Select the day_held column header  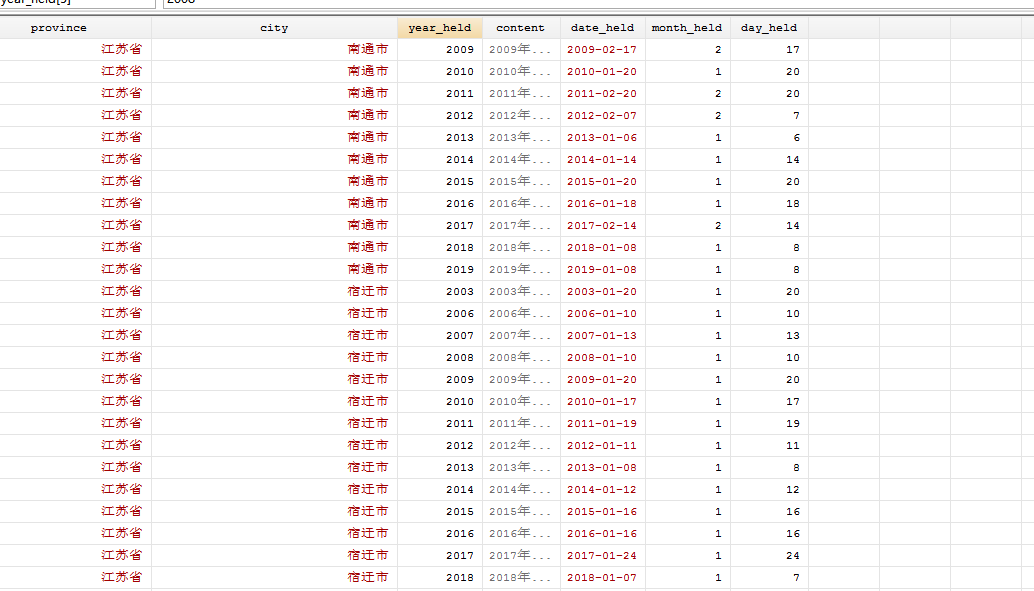pyautogui.click(x=769, y=28)
